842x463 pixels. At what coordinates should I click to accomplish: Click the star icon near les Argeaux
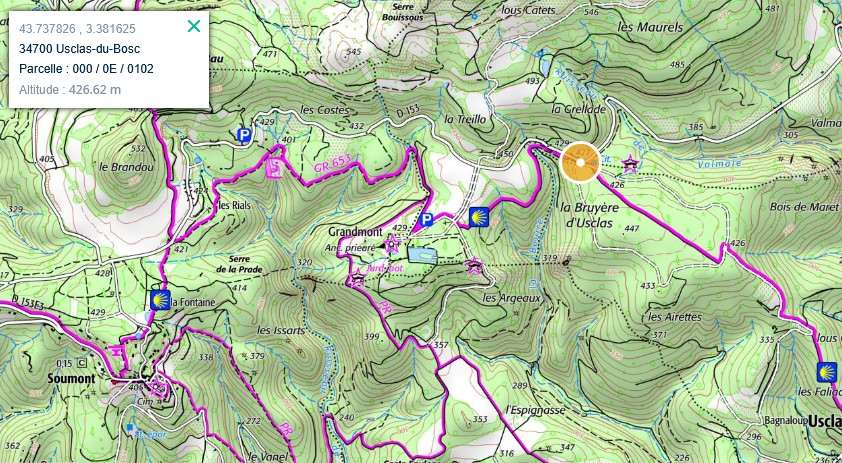[x=474, y=265]
